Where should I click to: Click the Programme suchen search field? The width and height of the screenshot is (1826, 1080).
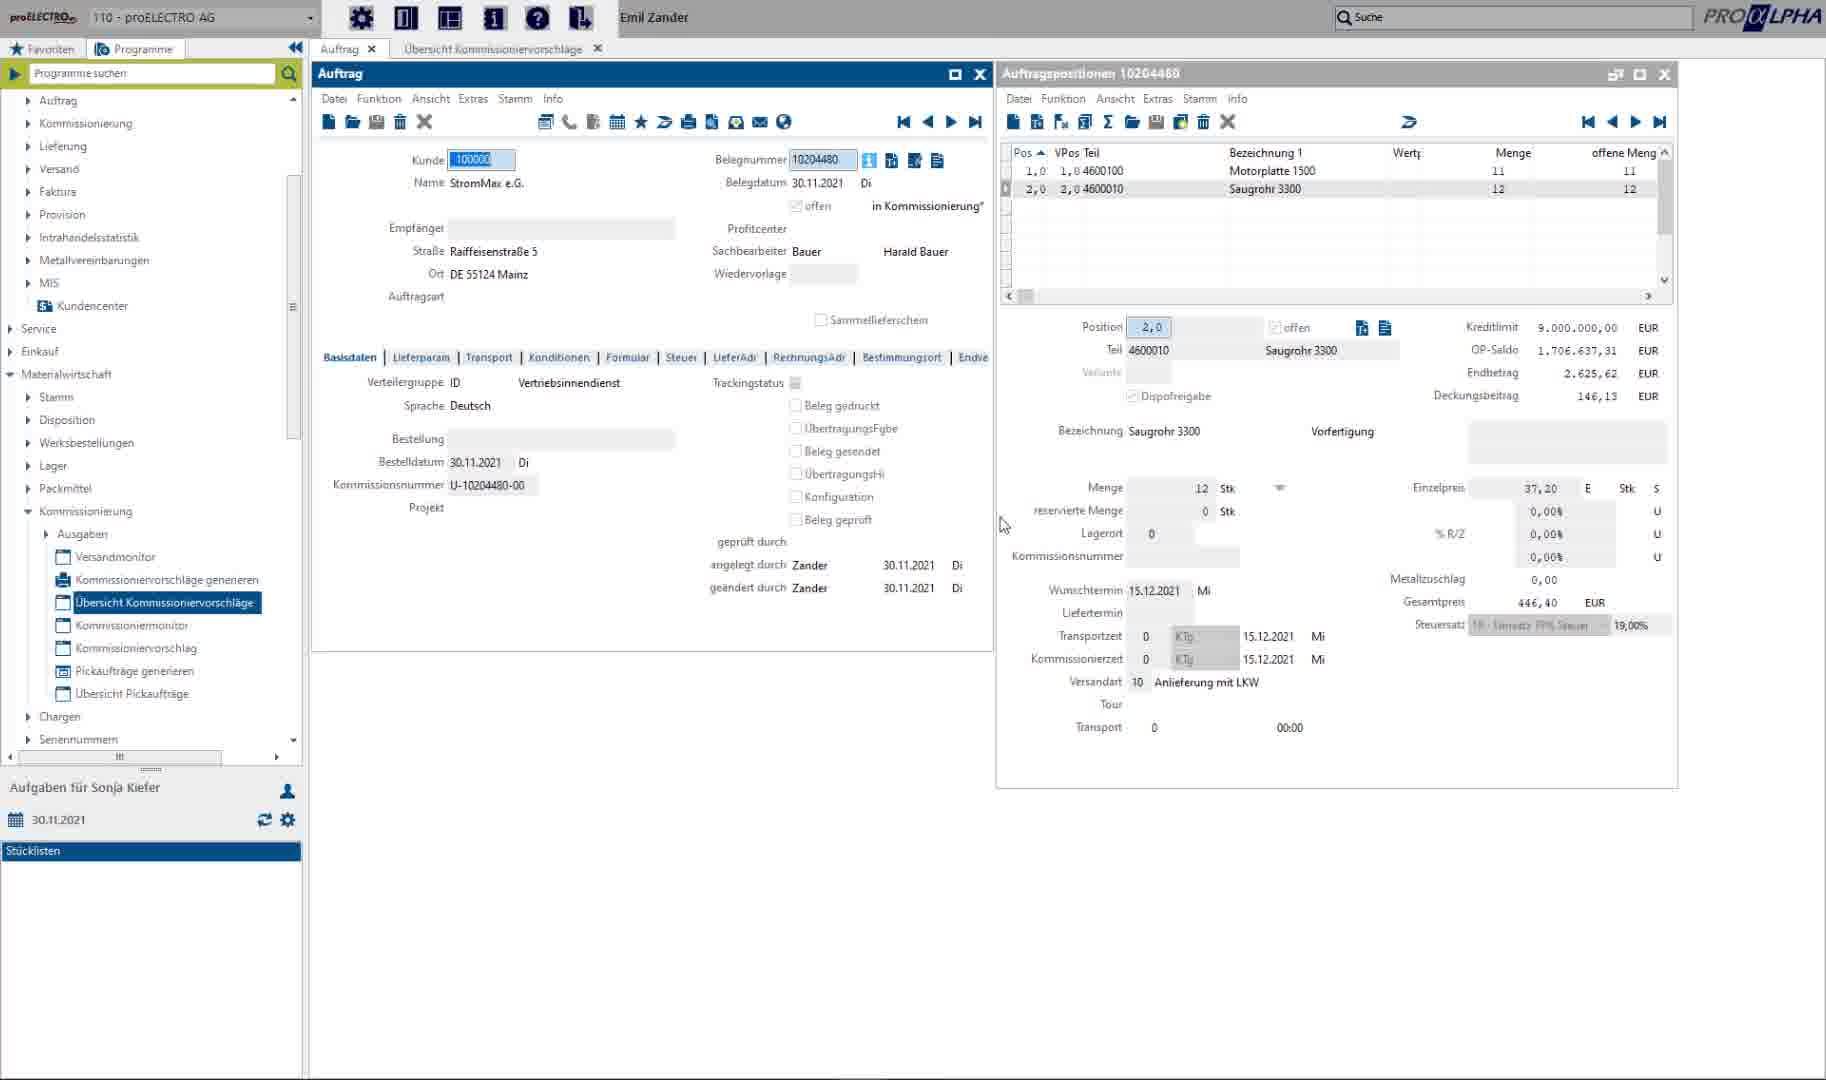click(152, 73)
